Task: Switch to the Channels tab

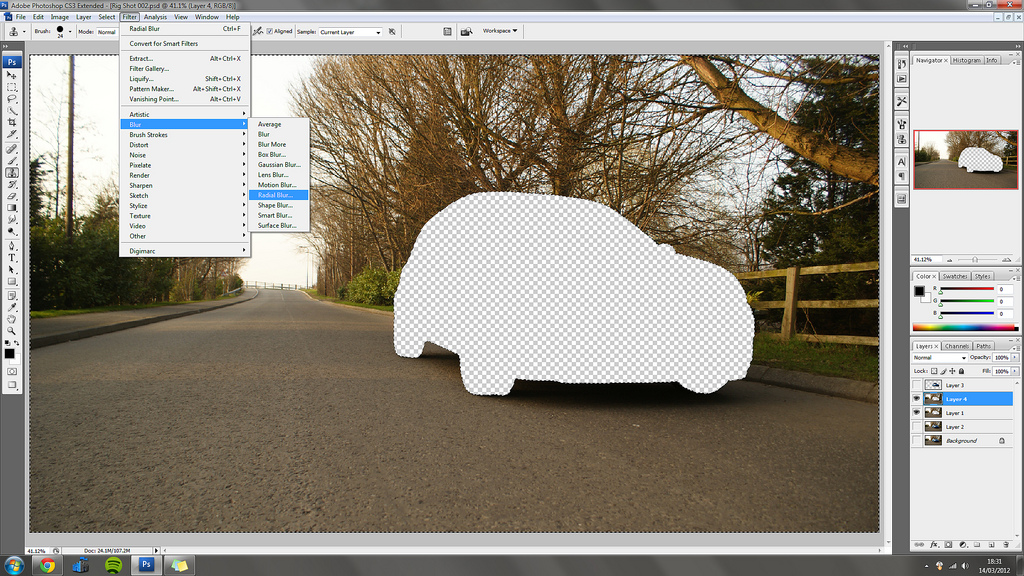Action: coord(957,346)
